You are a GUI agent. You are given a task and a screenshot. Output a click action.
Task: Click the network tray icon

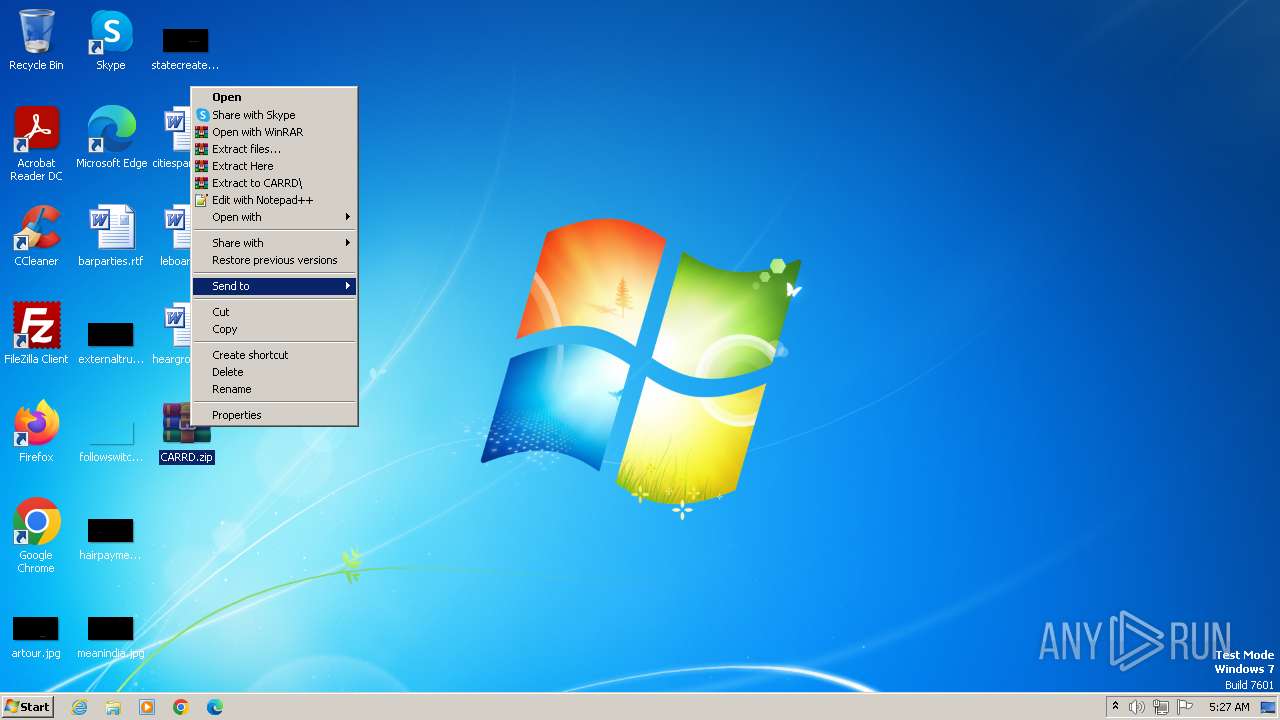point(1161,707)
